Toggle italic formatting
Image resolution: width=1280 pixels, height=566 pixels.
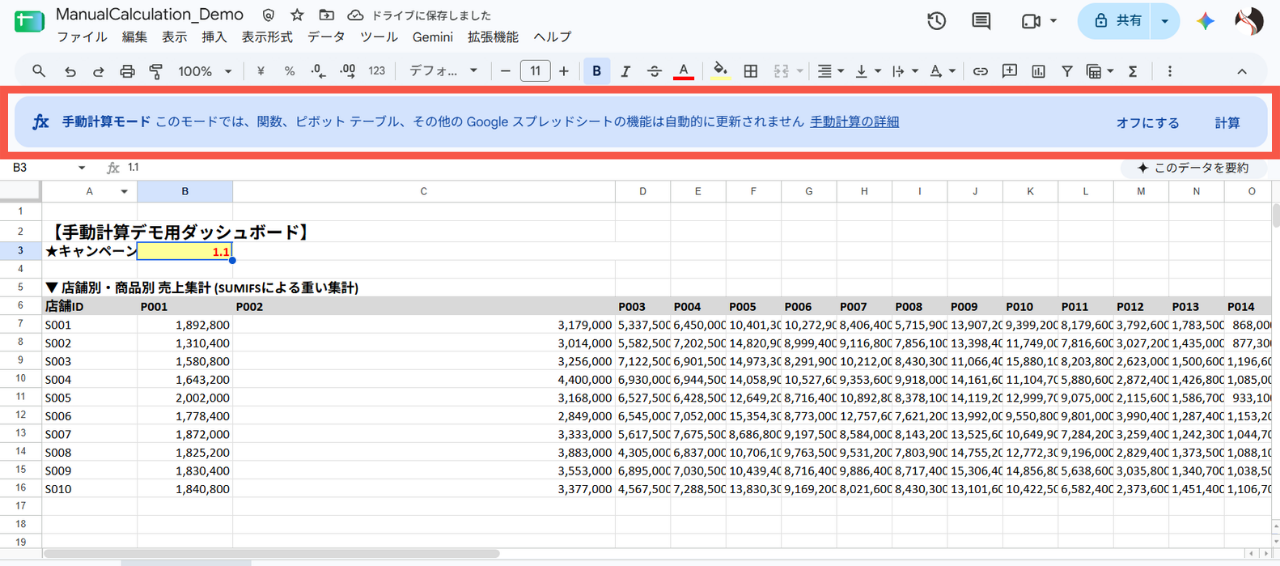pos(626,71)
